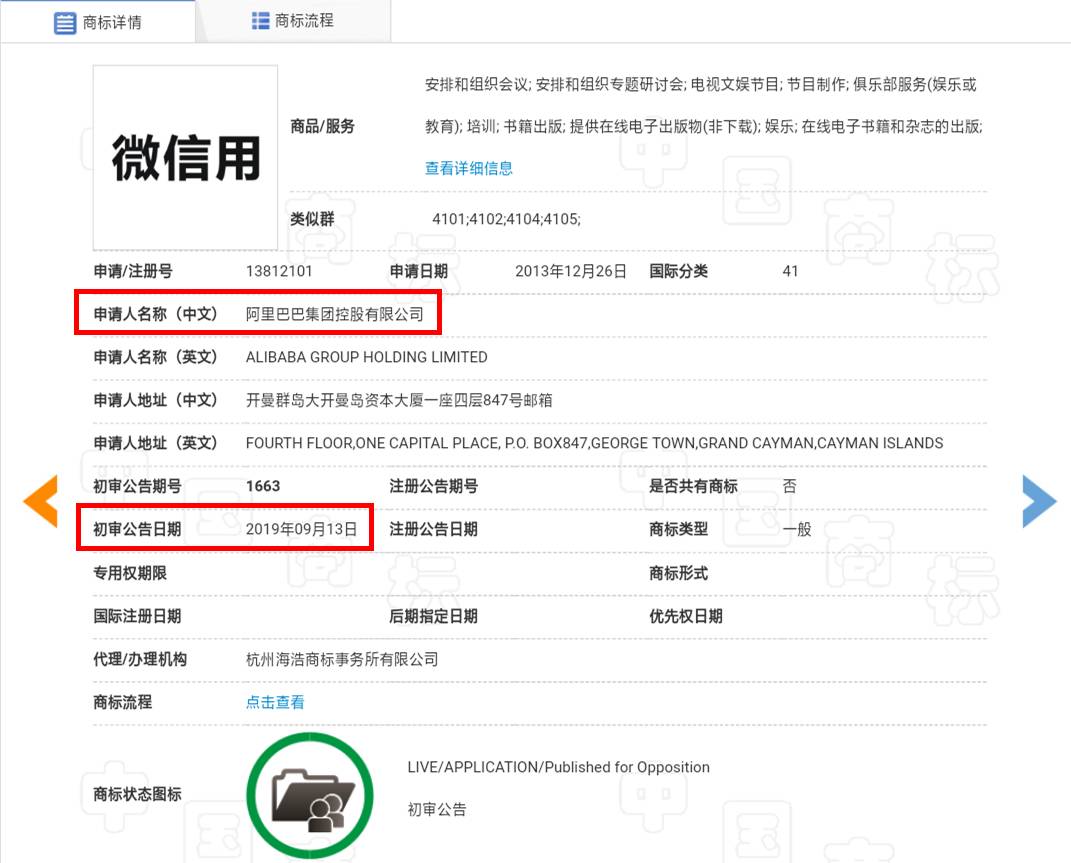Click the Cayman Islands English address text

click(x=594, y=443)
